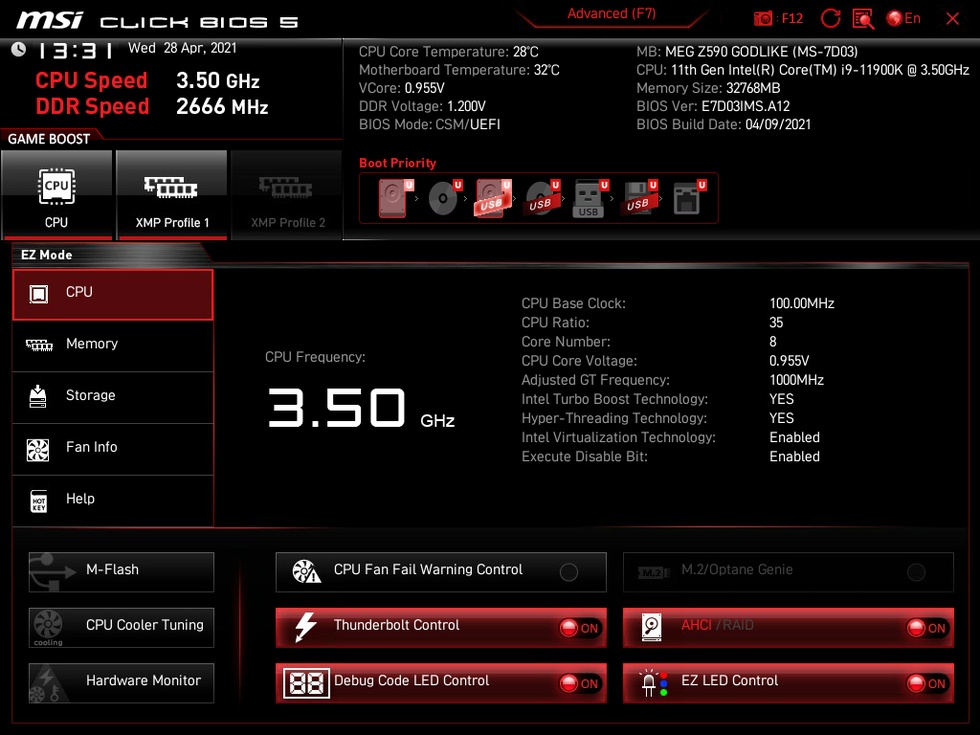
Task: Select the USB key boot device icon
Action: pos(590,199)
